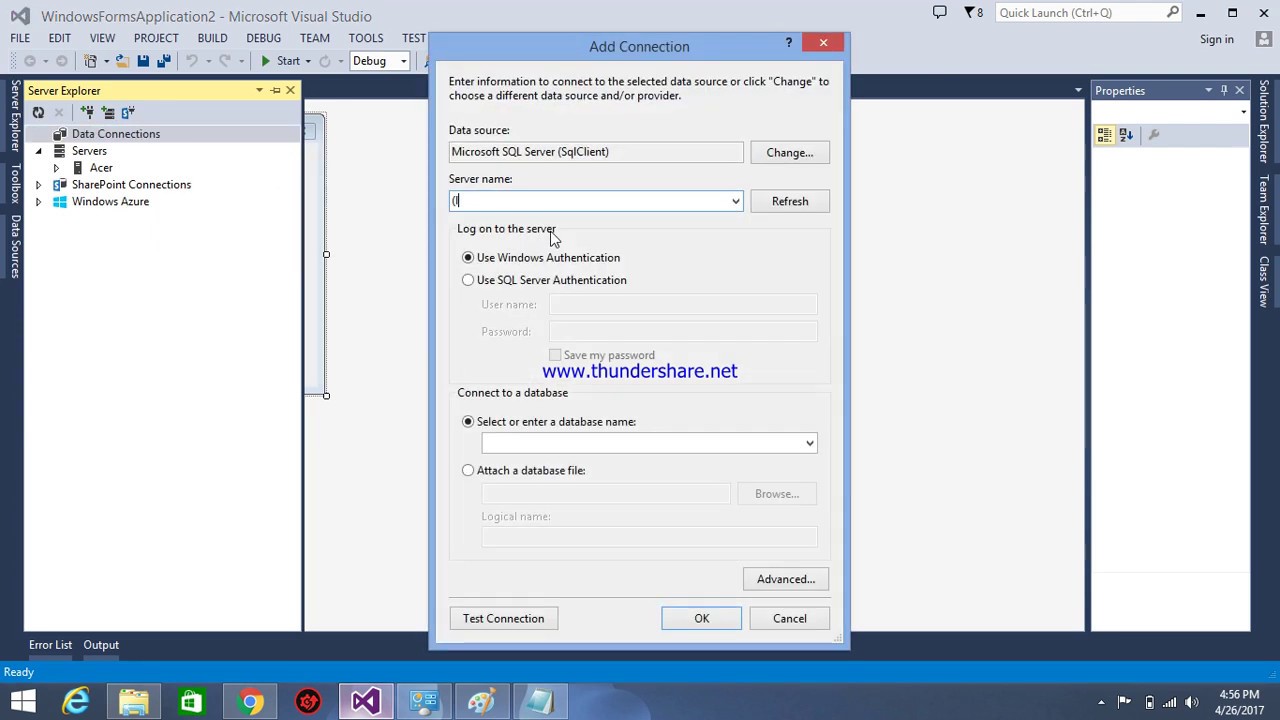Viewport: 1280px width, 720px height.
Task: Click the Open File toolbar icon
Action: [x=121, y=62]
